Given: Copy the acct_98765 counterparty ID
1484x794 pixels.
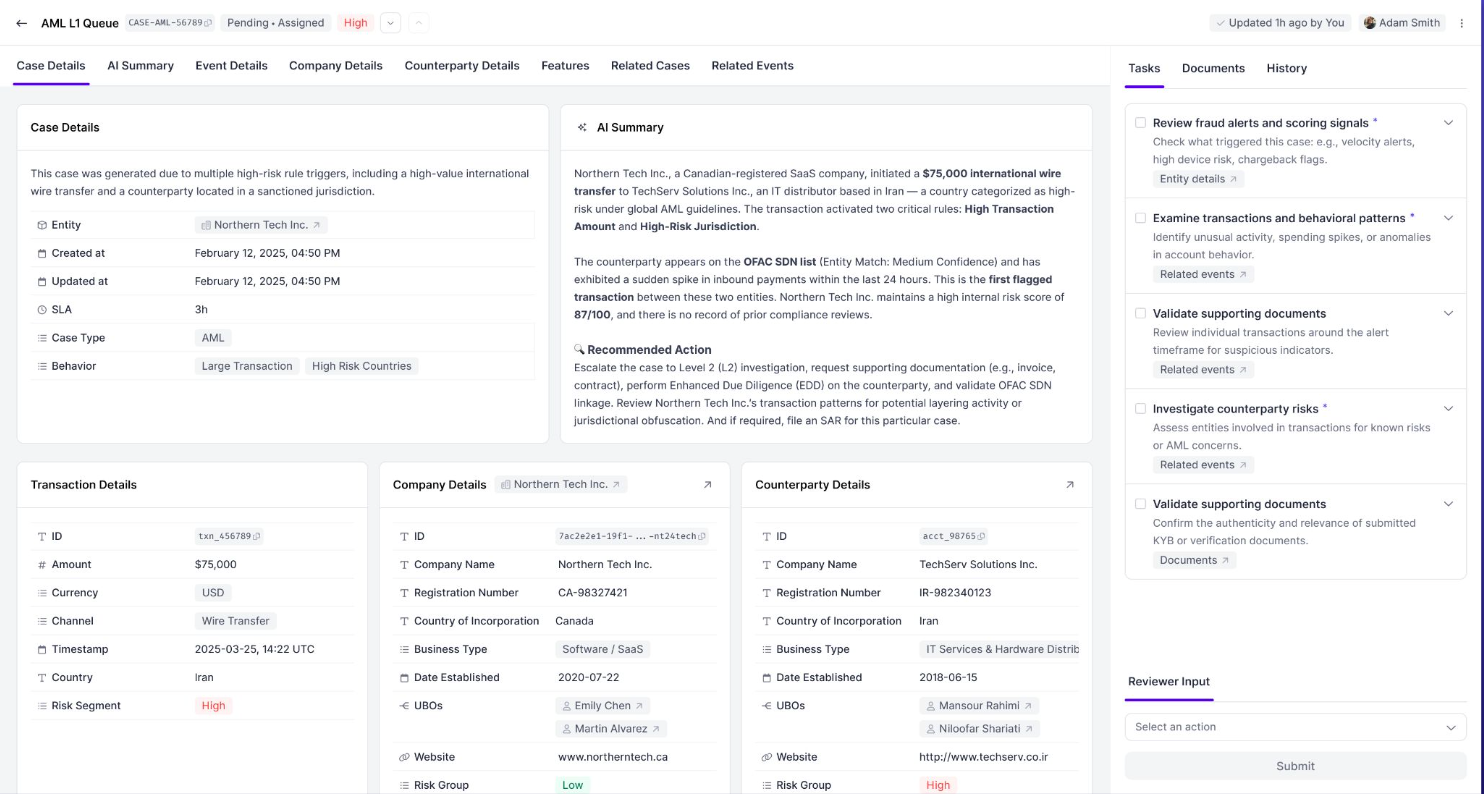Looking at the screenshot, I should (x=982, y=537).
